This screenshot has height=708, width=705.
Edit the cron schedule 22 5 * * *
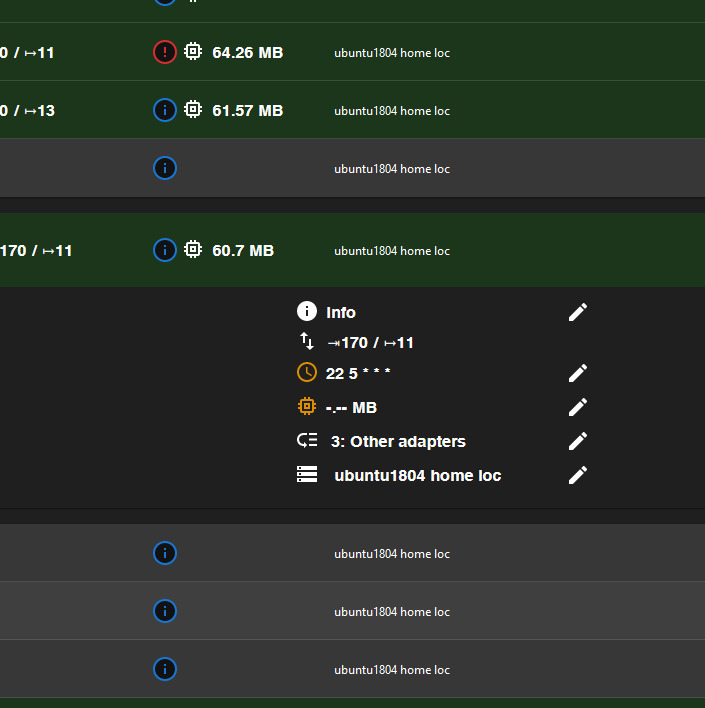[578, 373]
